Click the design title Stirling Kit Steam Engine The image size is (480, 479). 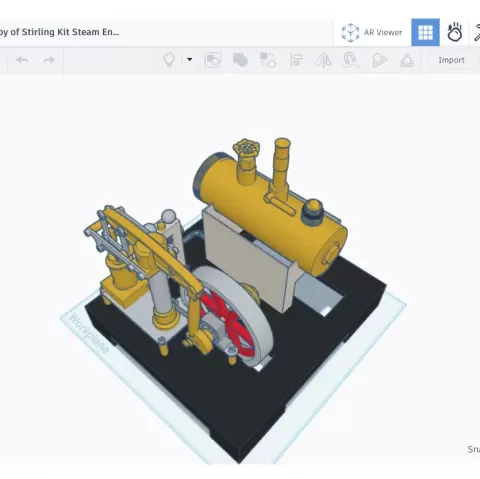pyautogui.click(x=59, y=32)
